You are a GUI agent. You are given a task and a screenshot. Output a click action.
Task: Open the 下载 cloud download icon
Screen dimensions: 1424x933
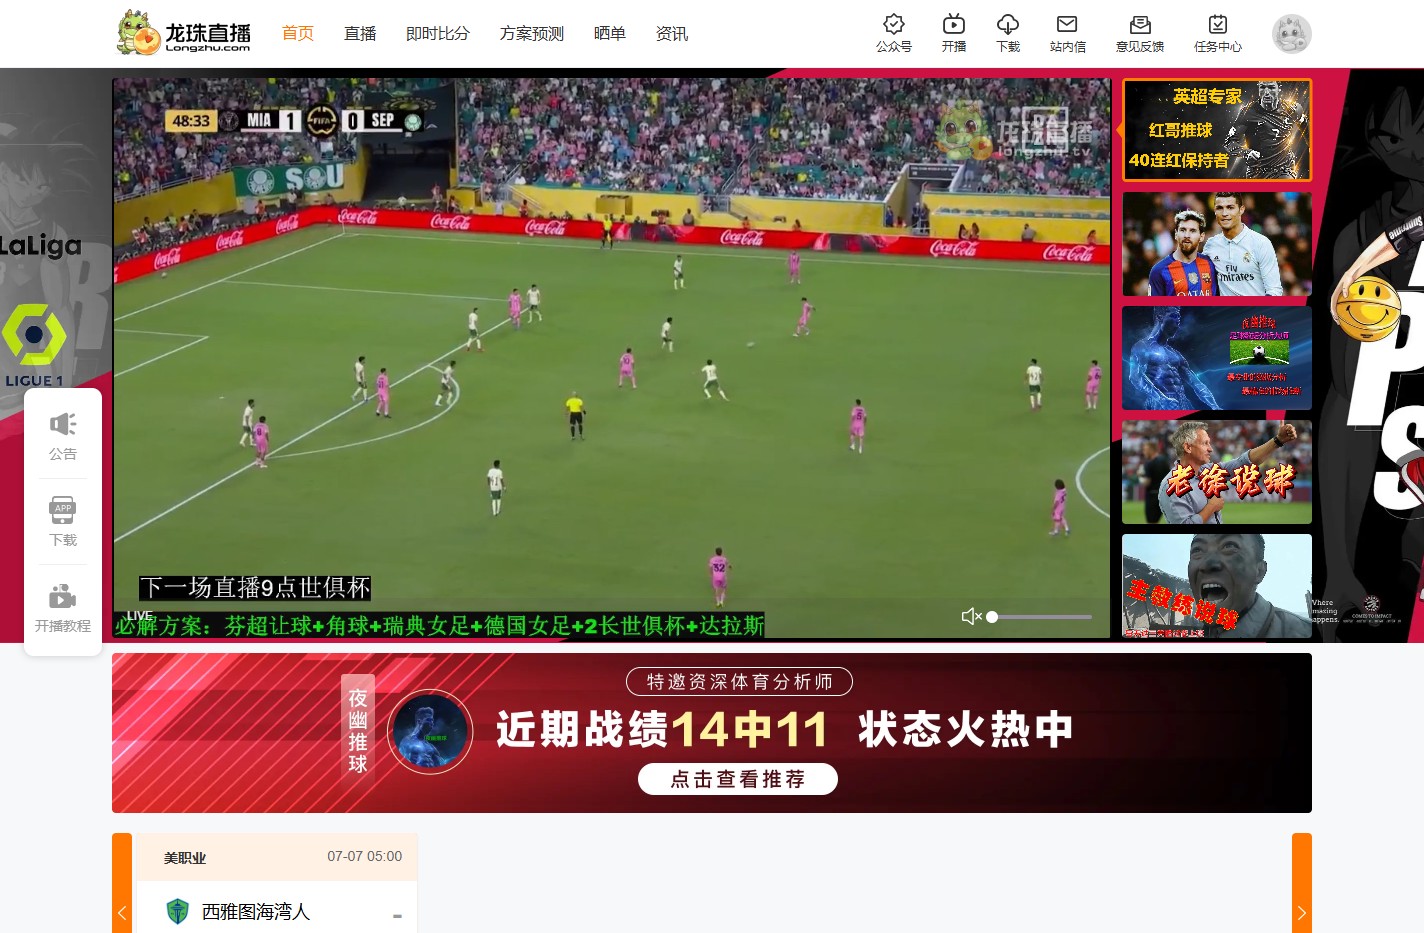(1008, 33)
